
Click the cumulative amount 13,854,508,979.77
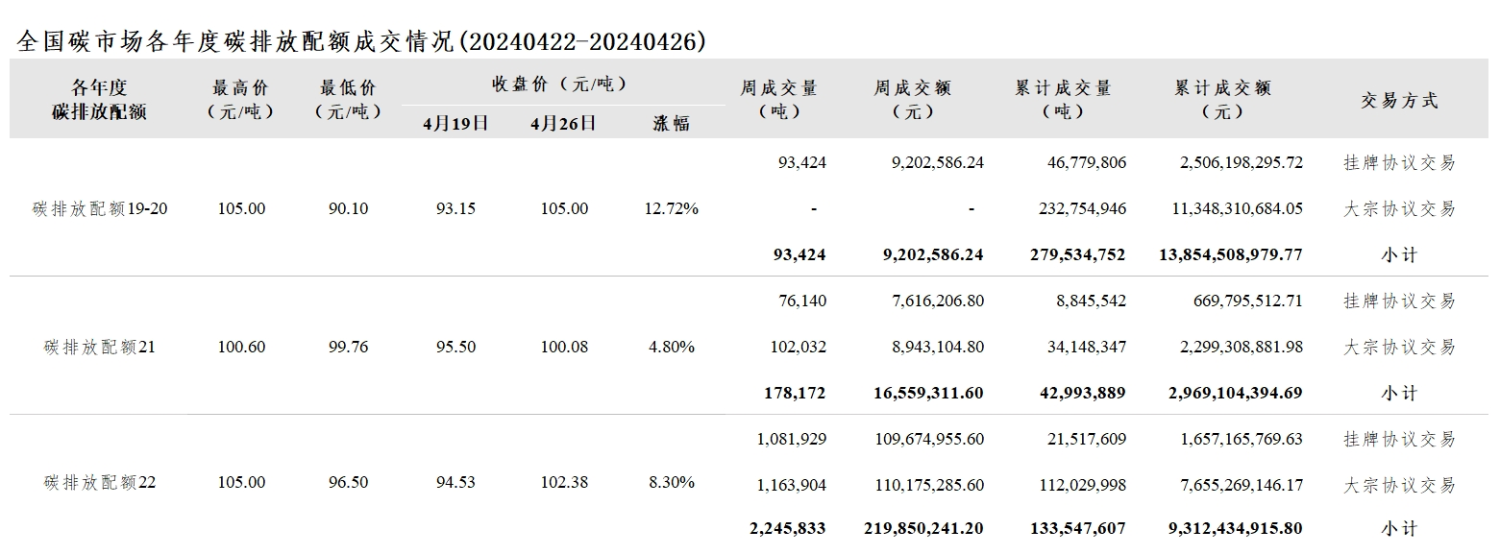[x=1231, y=254]
